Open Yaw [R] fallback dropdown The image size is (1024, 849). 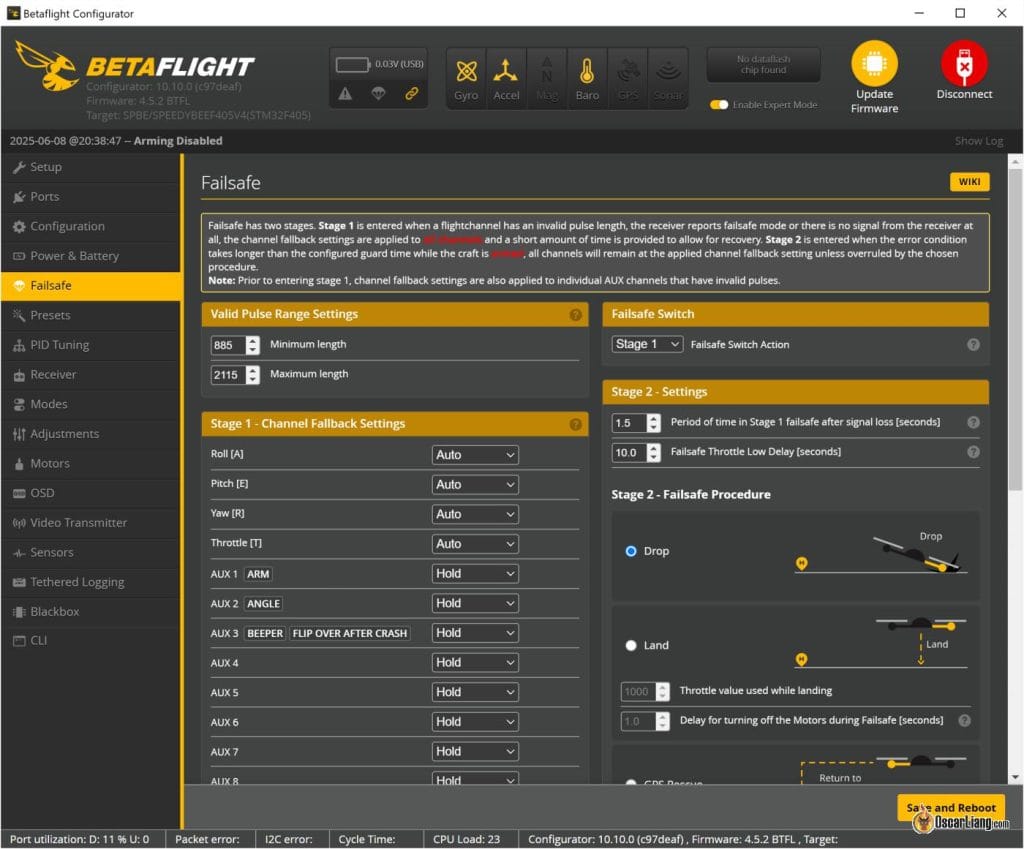(475, 515)
